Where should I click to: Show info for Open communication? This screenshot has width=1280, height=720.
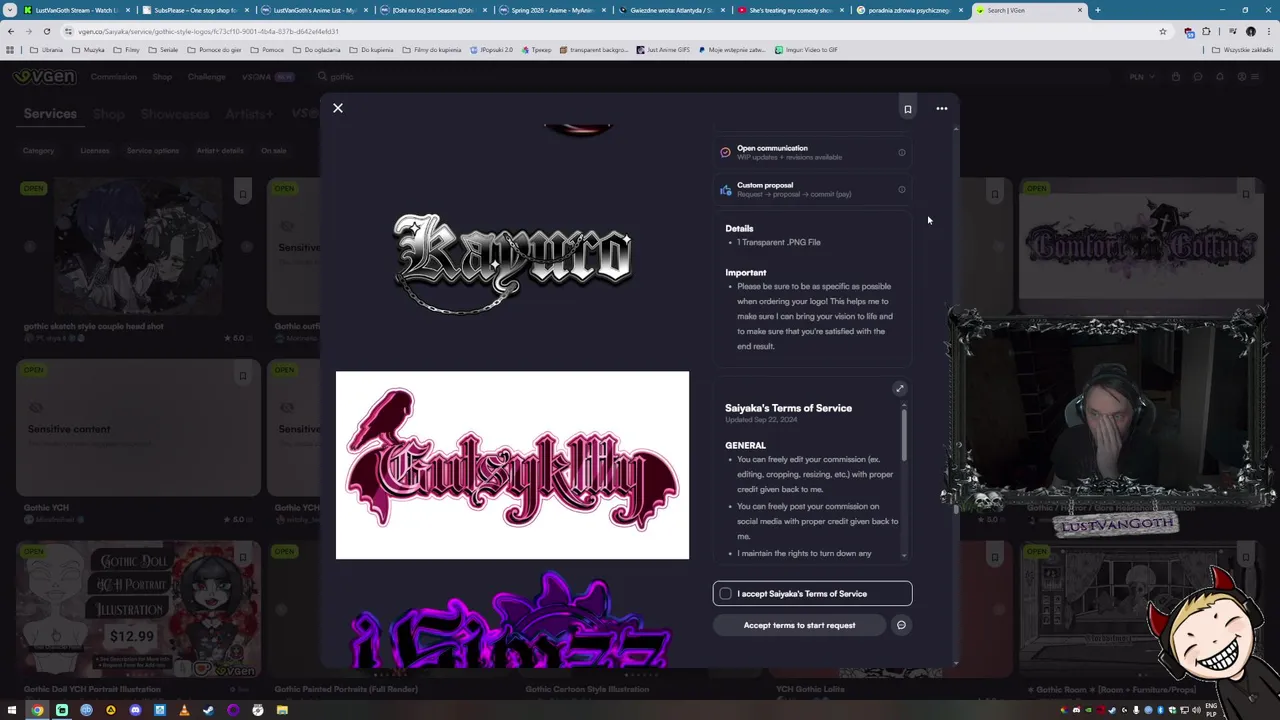(x=902, y=153)
